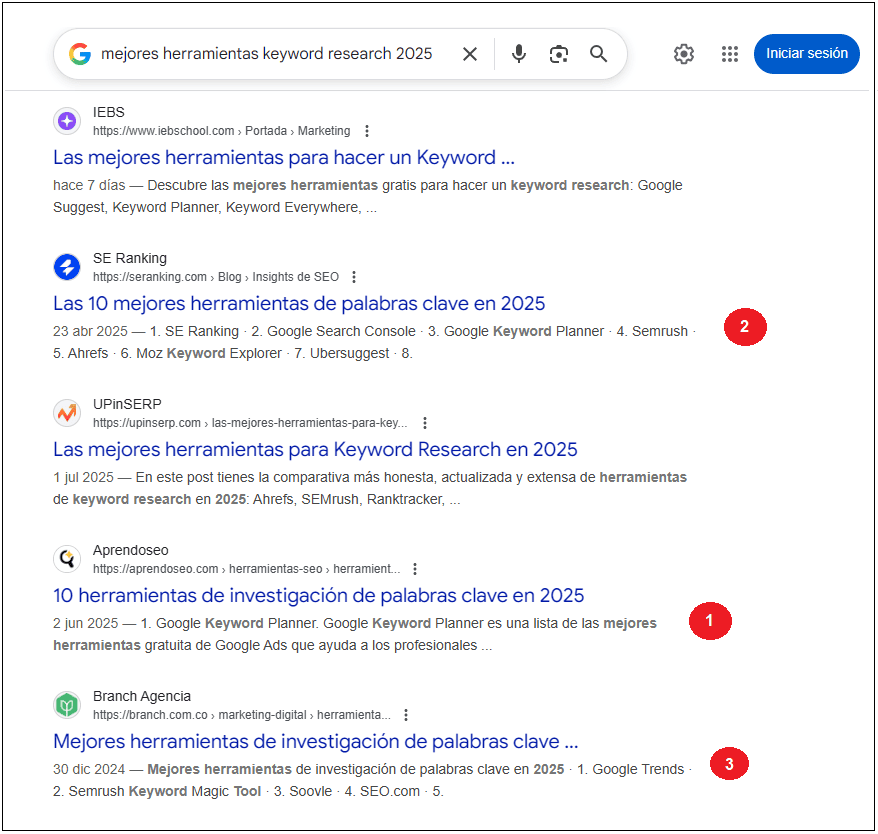Image resolution: width=878 pixels, height=834 pixels.
Task: Search by image with the Google Lens icon
Action: [x=558, y=54]
